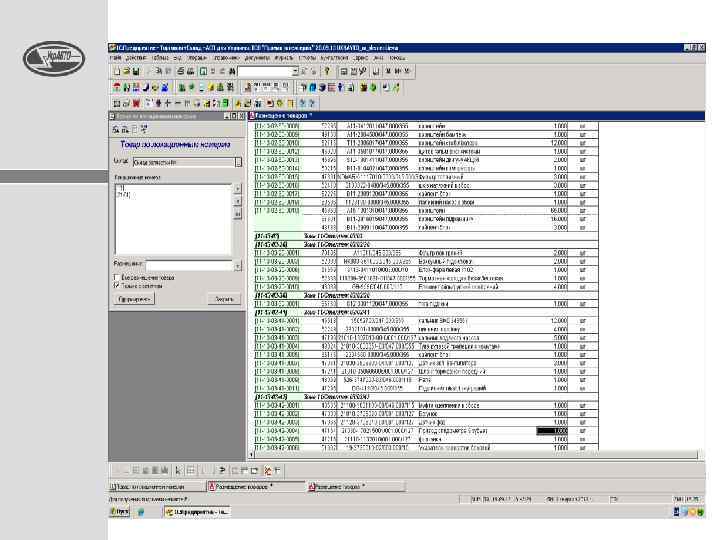Click the plus icon in the third toolbar row
720x540 pixels.
(168, 103)
